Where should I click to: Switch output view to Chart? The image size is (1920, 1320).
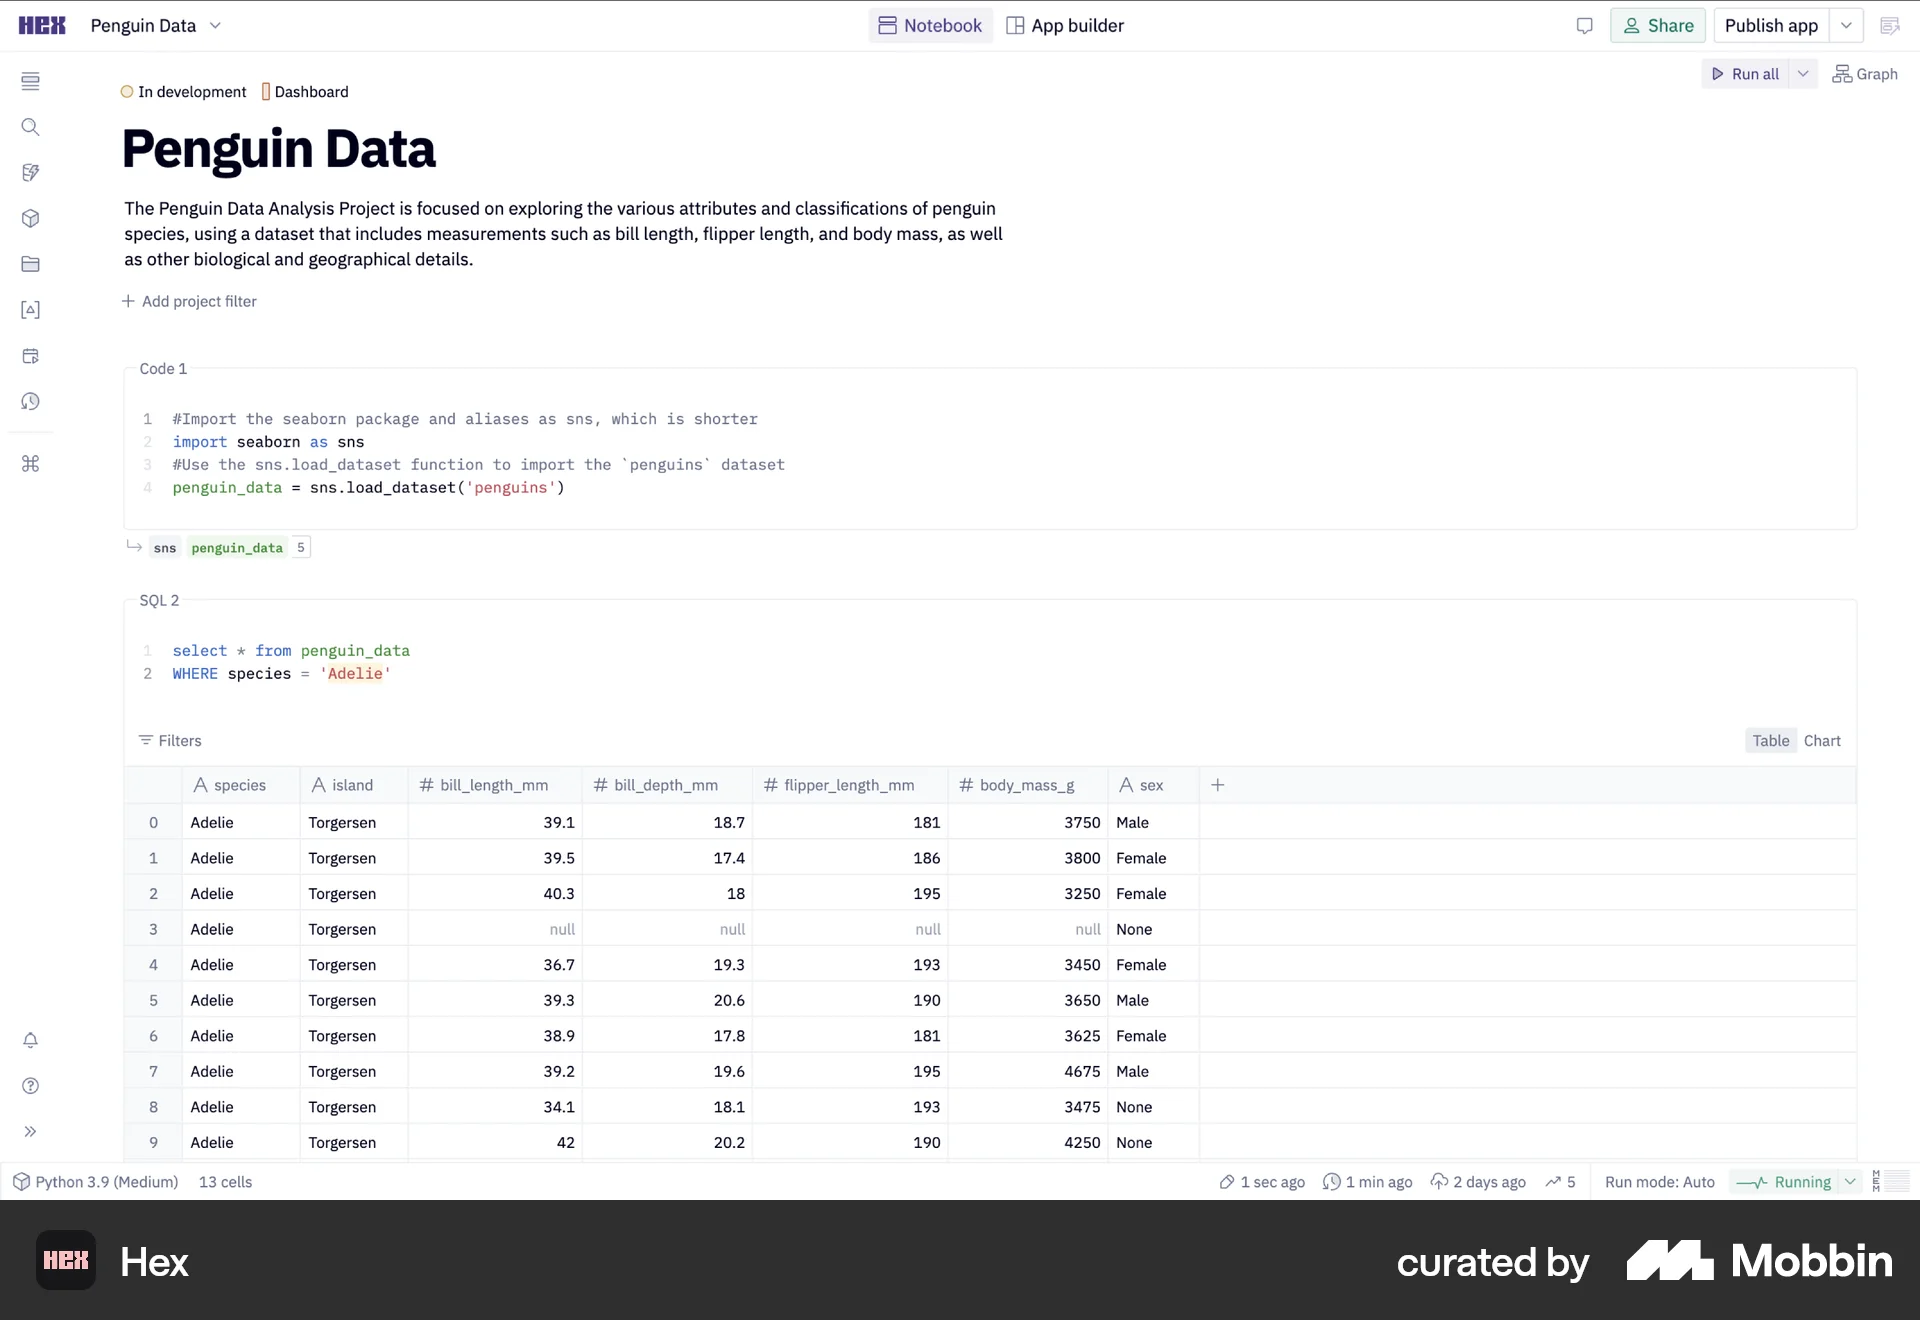point(1822,740)
